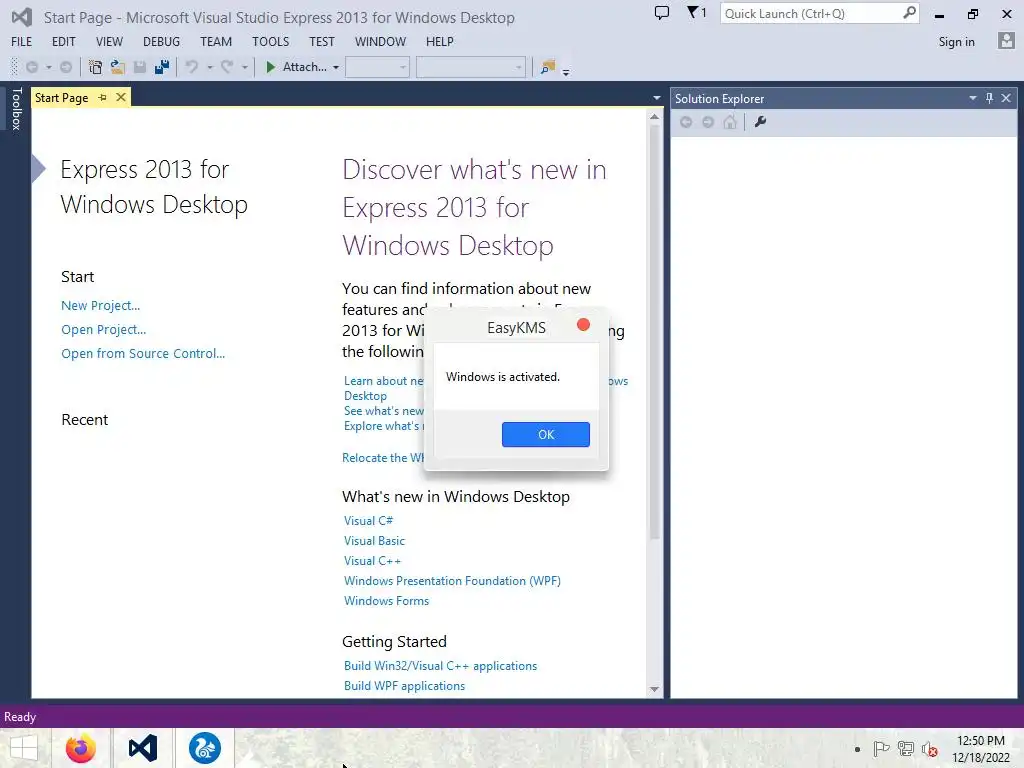Image resolution: width=1024 pixels, height=768 pixels.
Task: Click the Find in Files toolbar icon
Action: click(x=547, y=67)
